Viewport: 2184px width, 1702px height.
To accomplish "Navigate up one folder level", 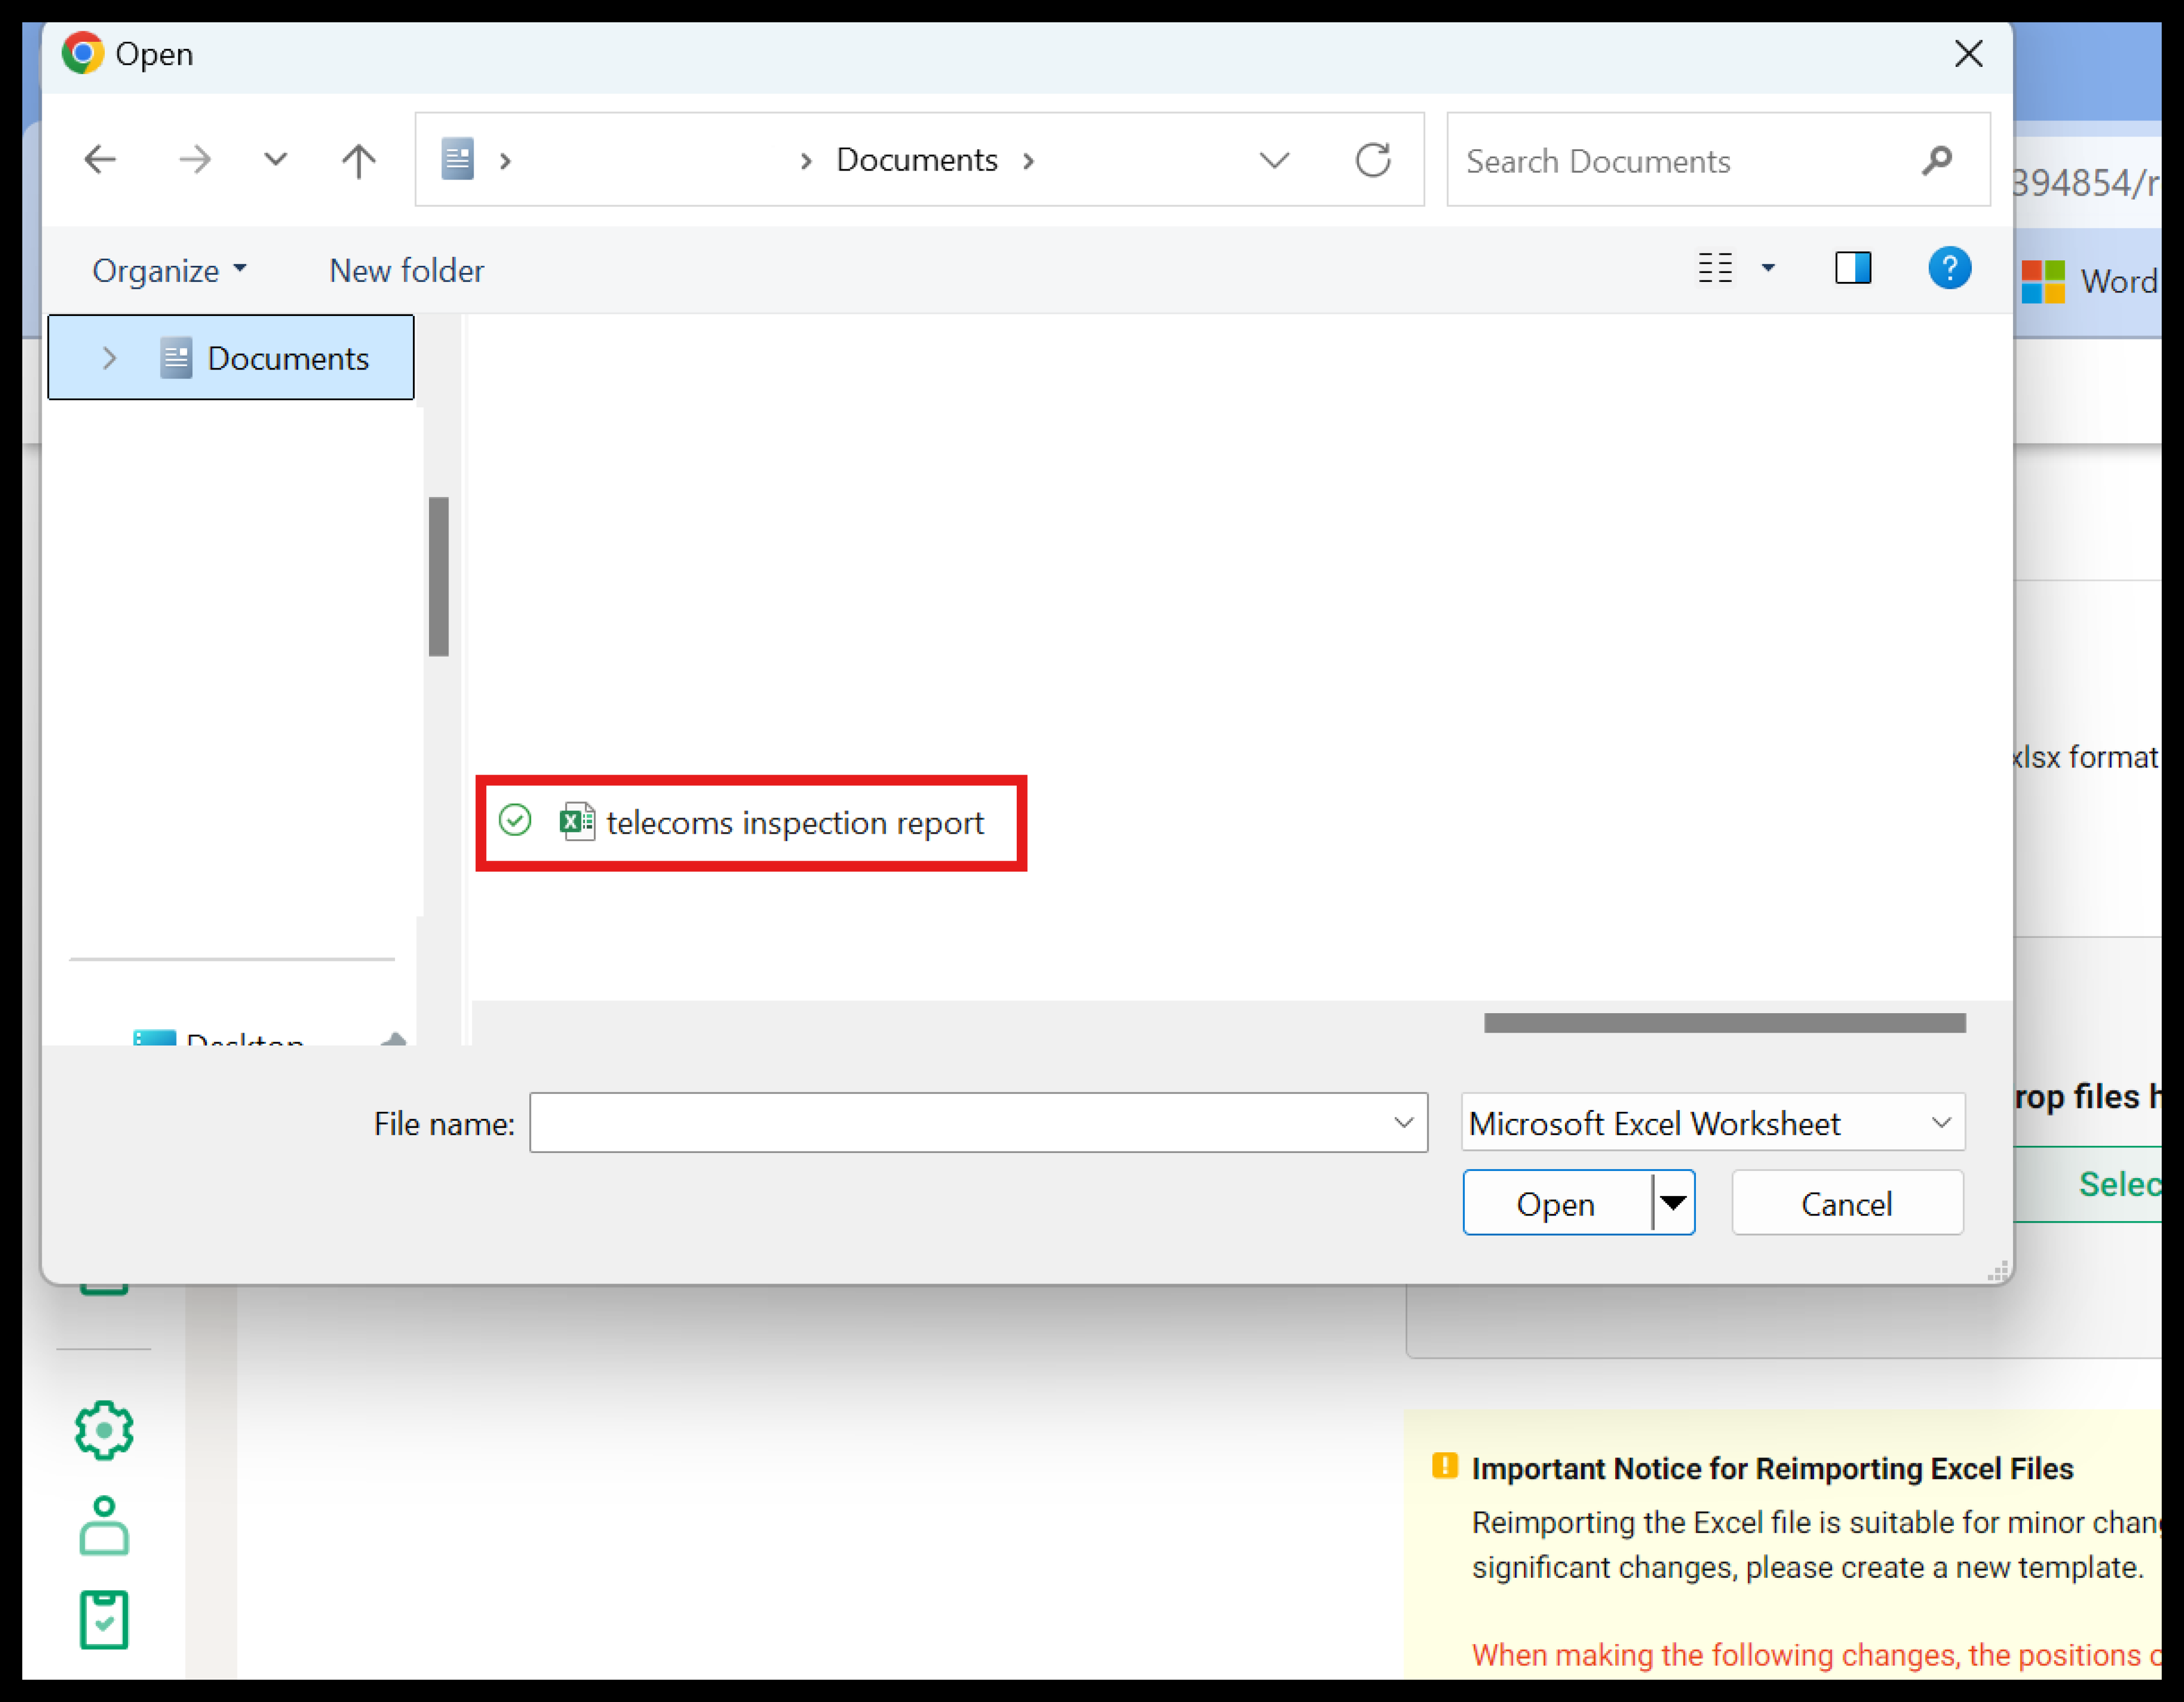I will tap(358, 160).
